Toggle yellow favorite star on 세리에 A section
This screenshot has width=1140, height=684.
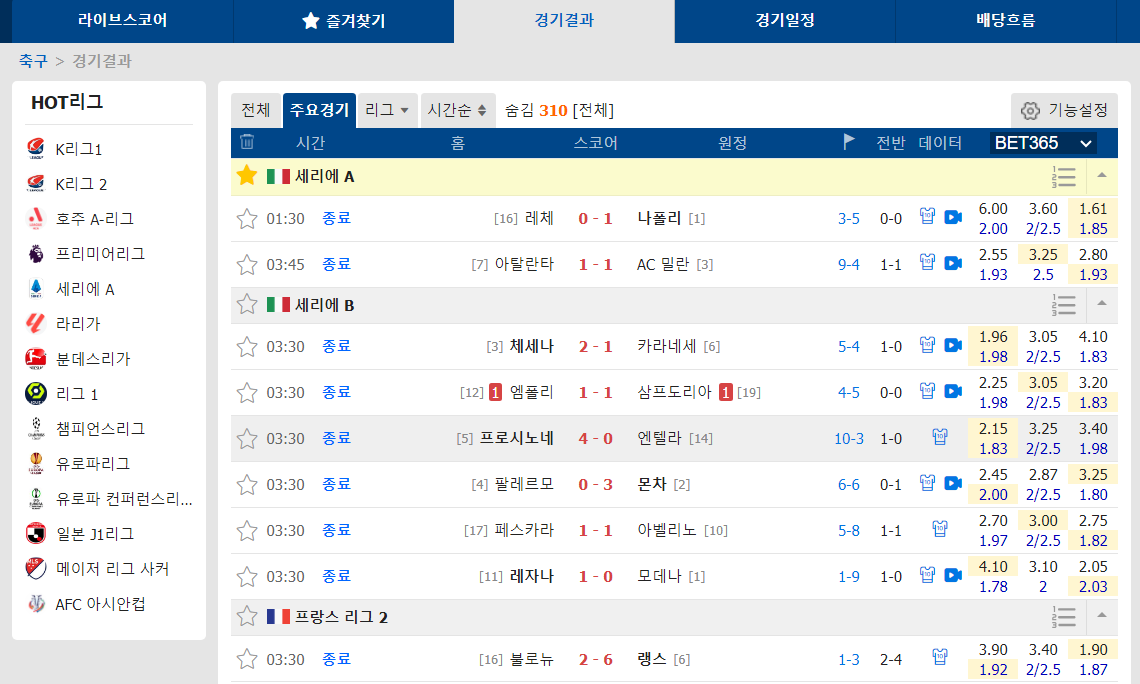tap(247, 175)
